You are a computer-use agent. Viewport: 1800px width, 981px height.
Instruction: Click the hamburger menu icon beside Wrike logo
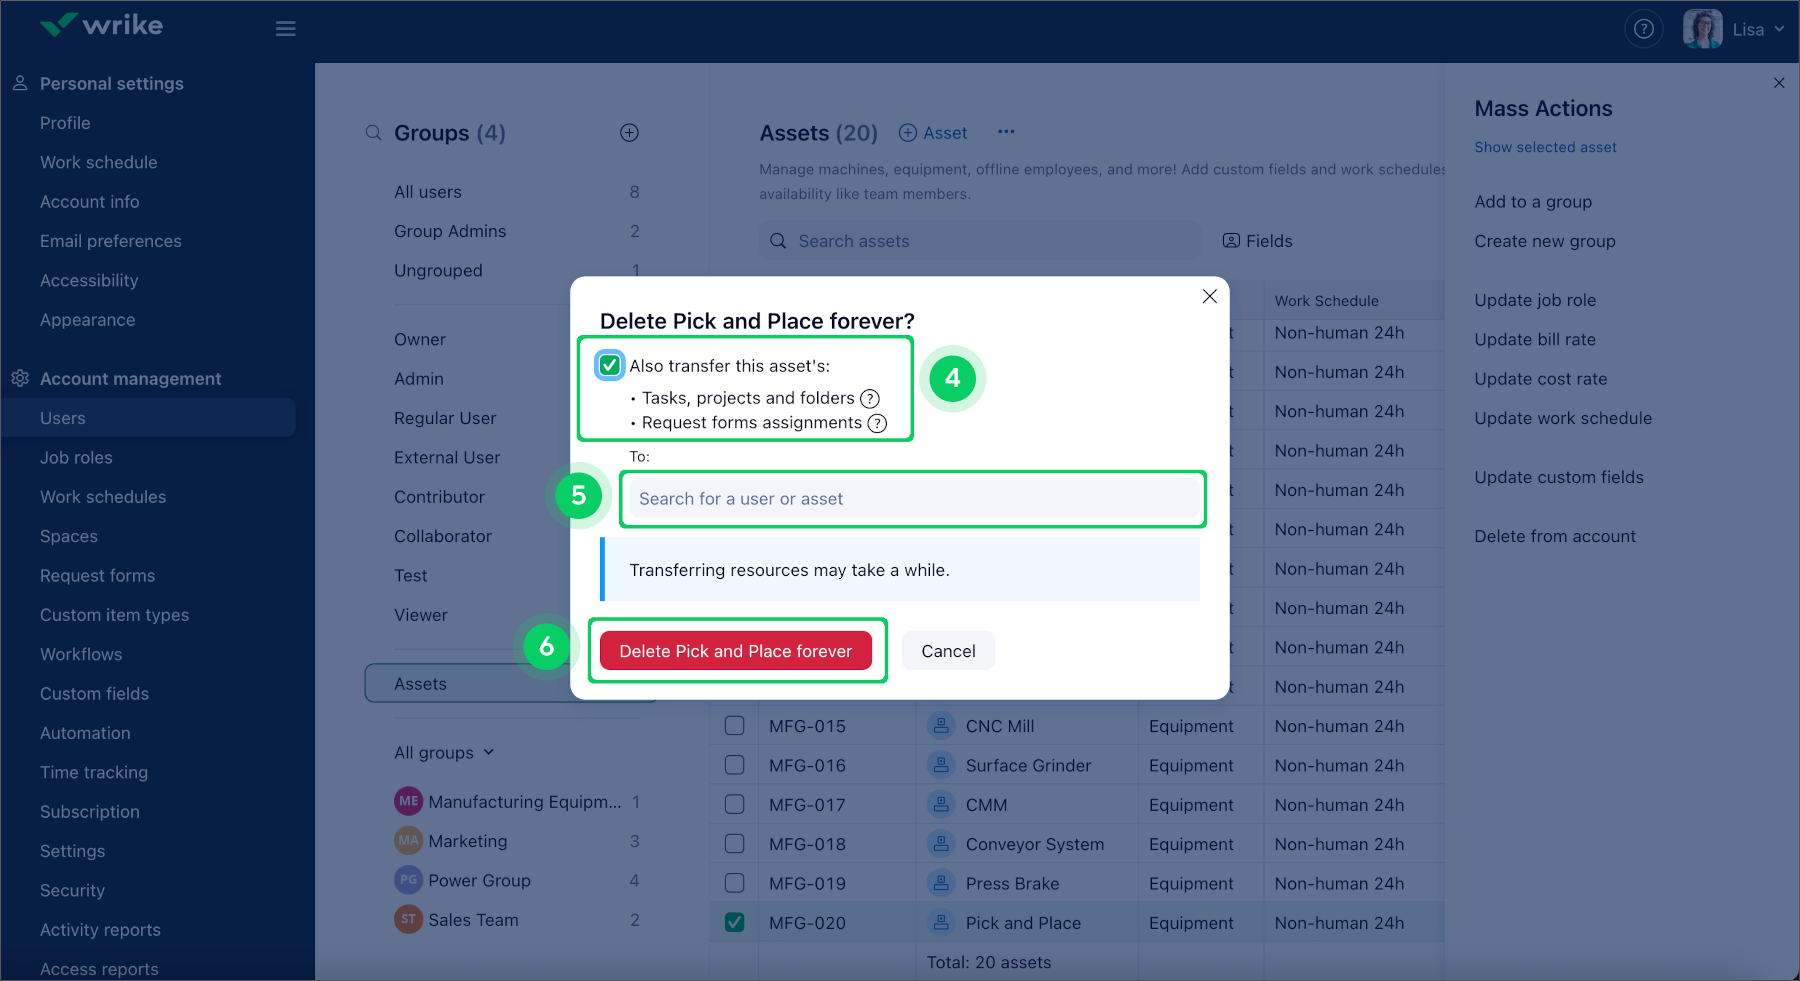coord(286,29)
